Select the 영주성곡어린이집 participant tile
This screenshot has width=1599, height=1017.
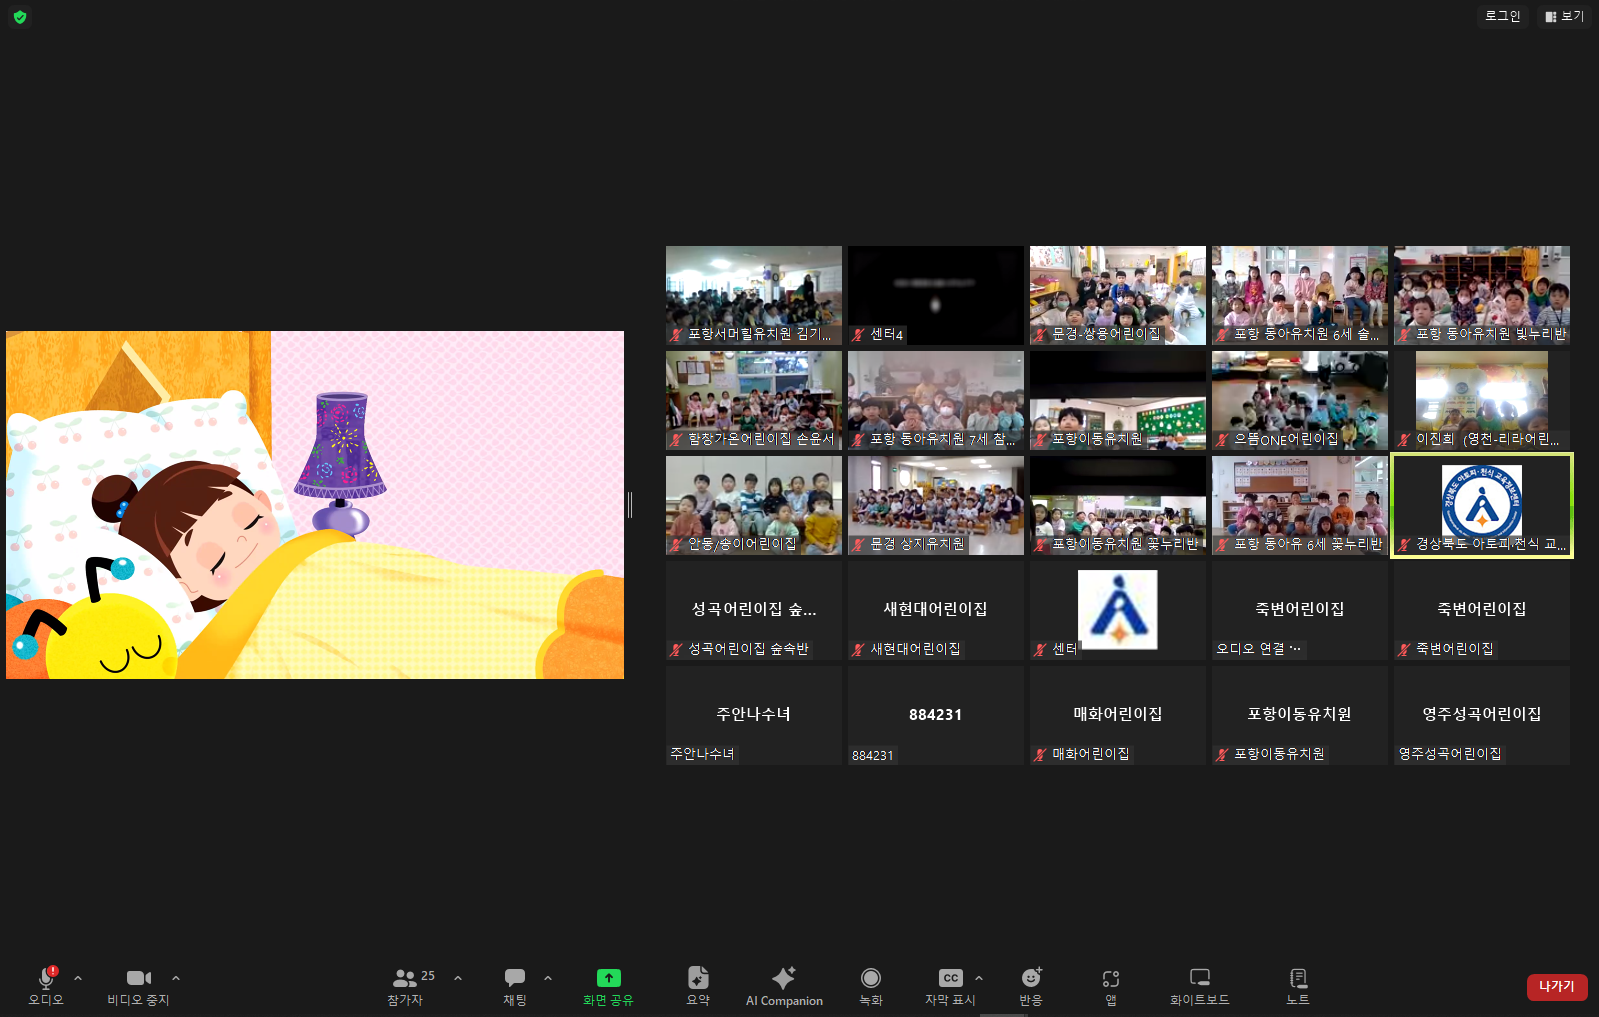point(1482,715)
